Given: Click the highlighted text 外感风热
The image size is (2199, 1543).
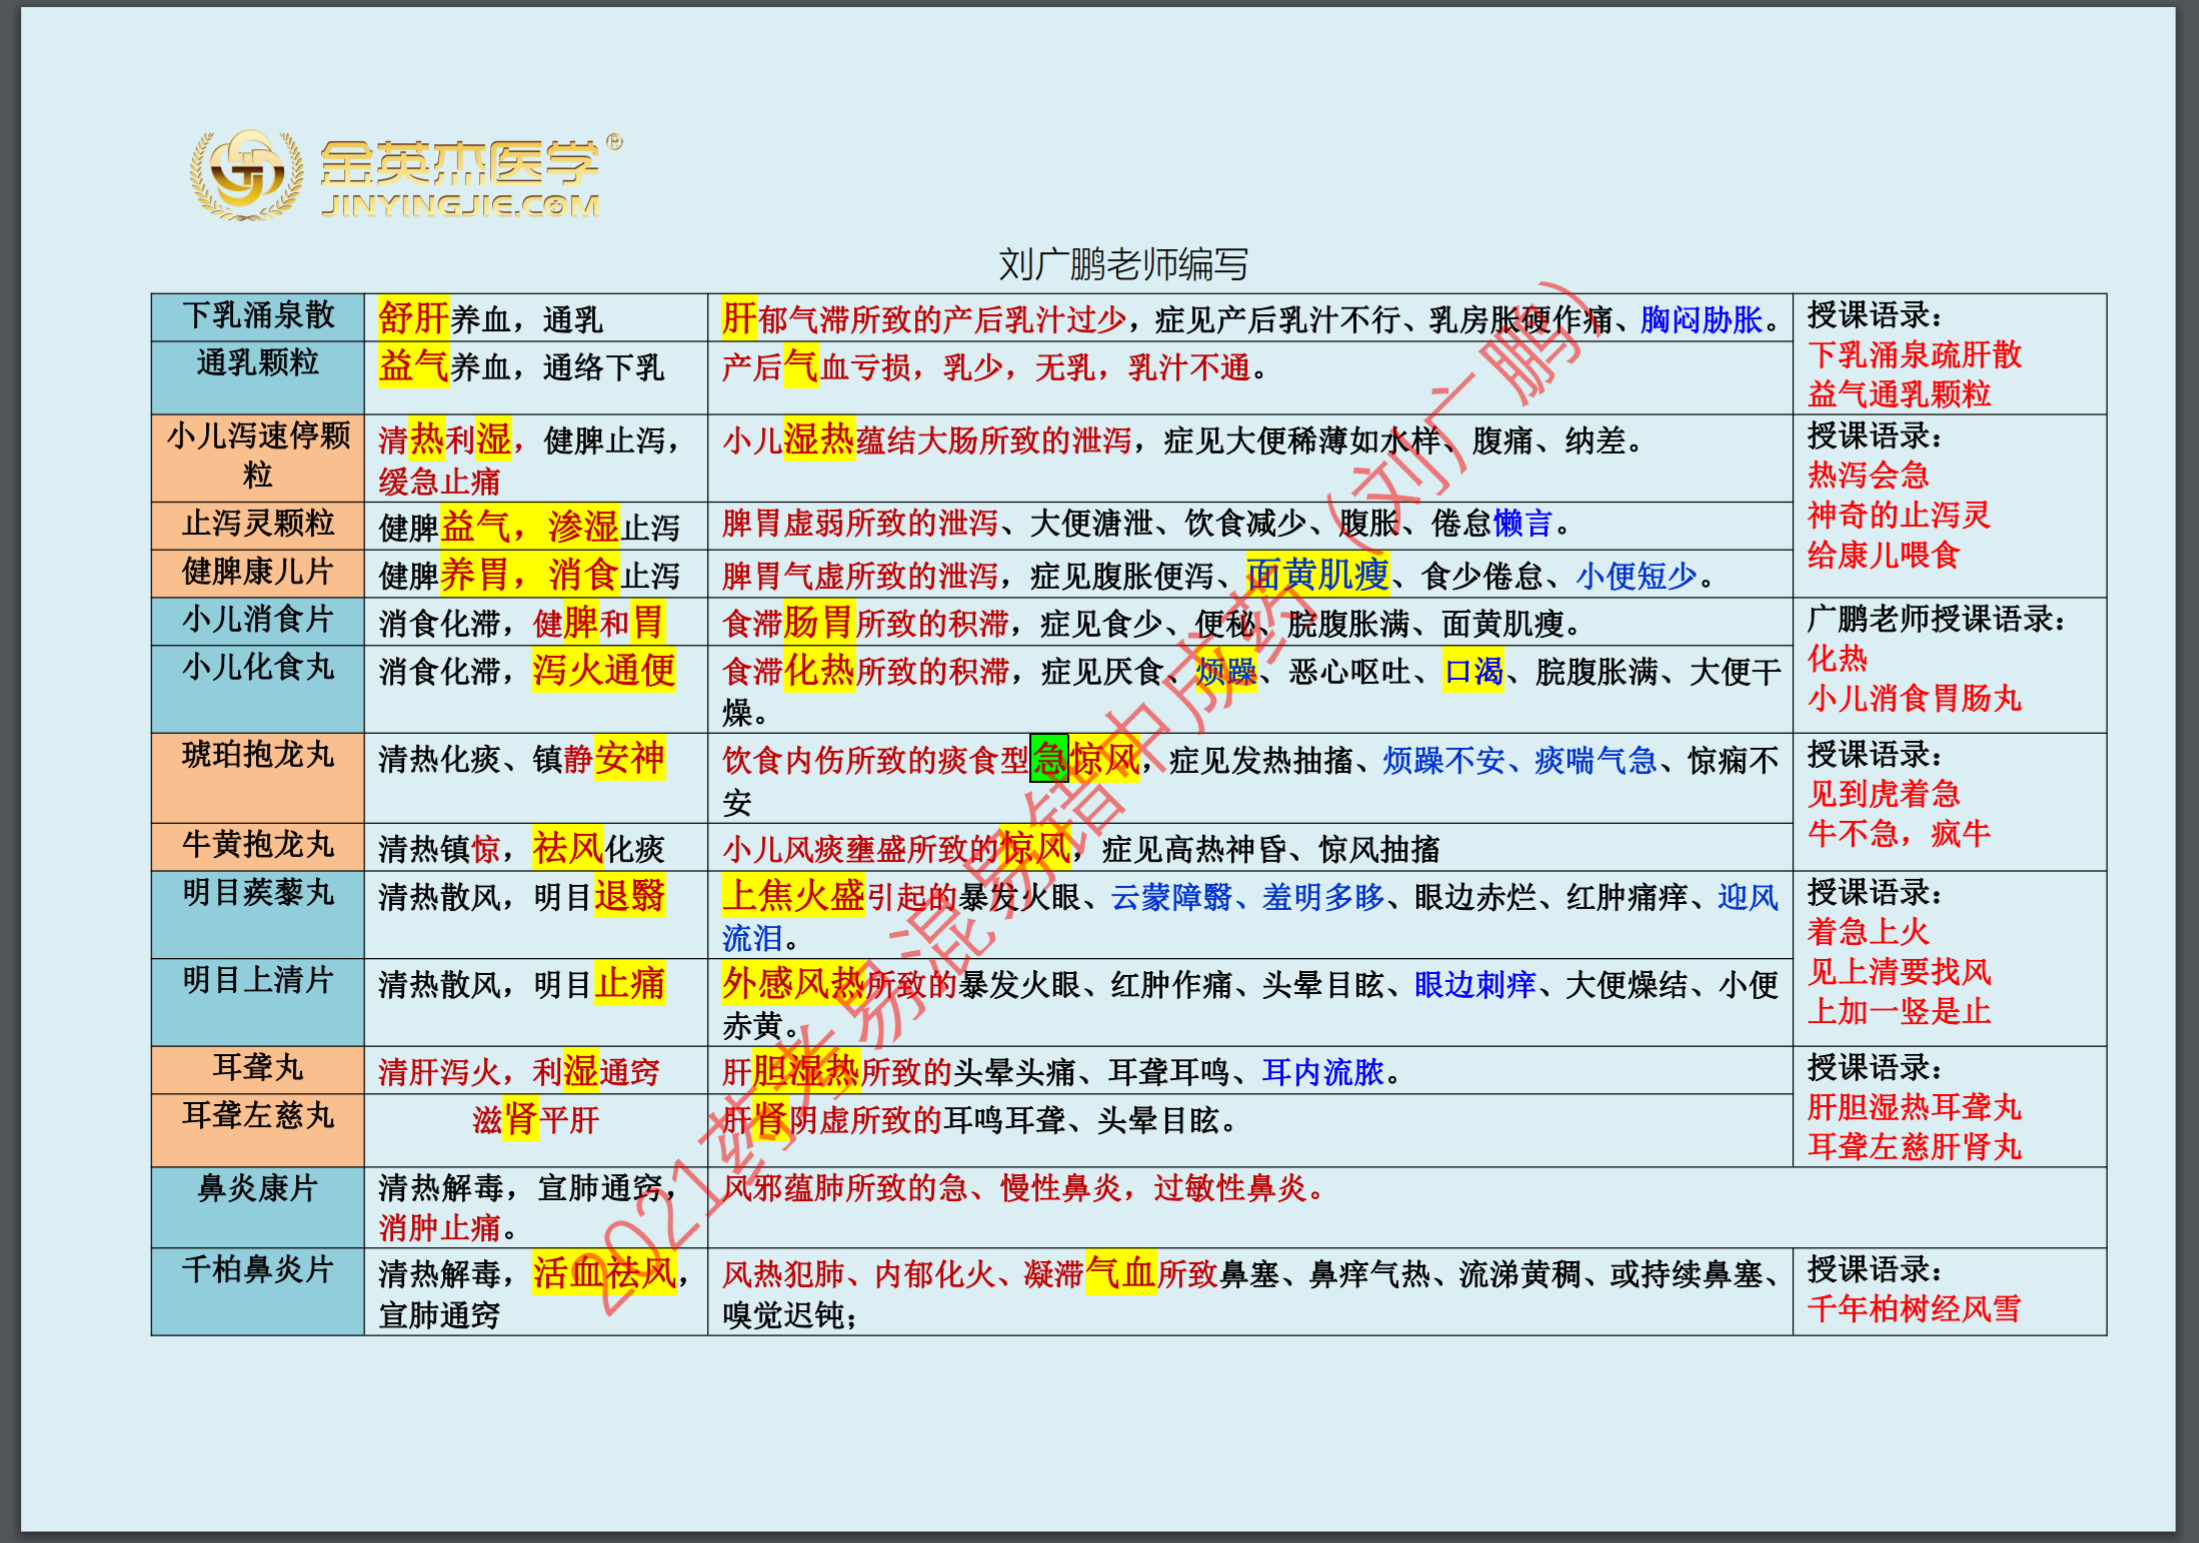Looking at the screenshot, I should (794, 984).
